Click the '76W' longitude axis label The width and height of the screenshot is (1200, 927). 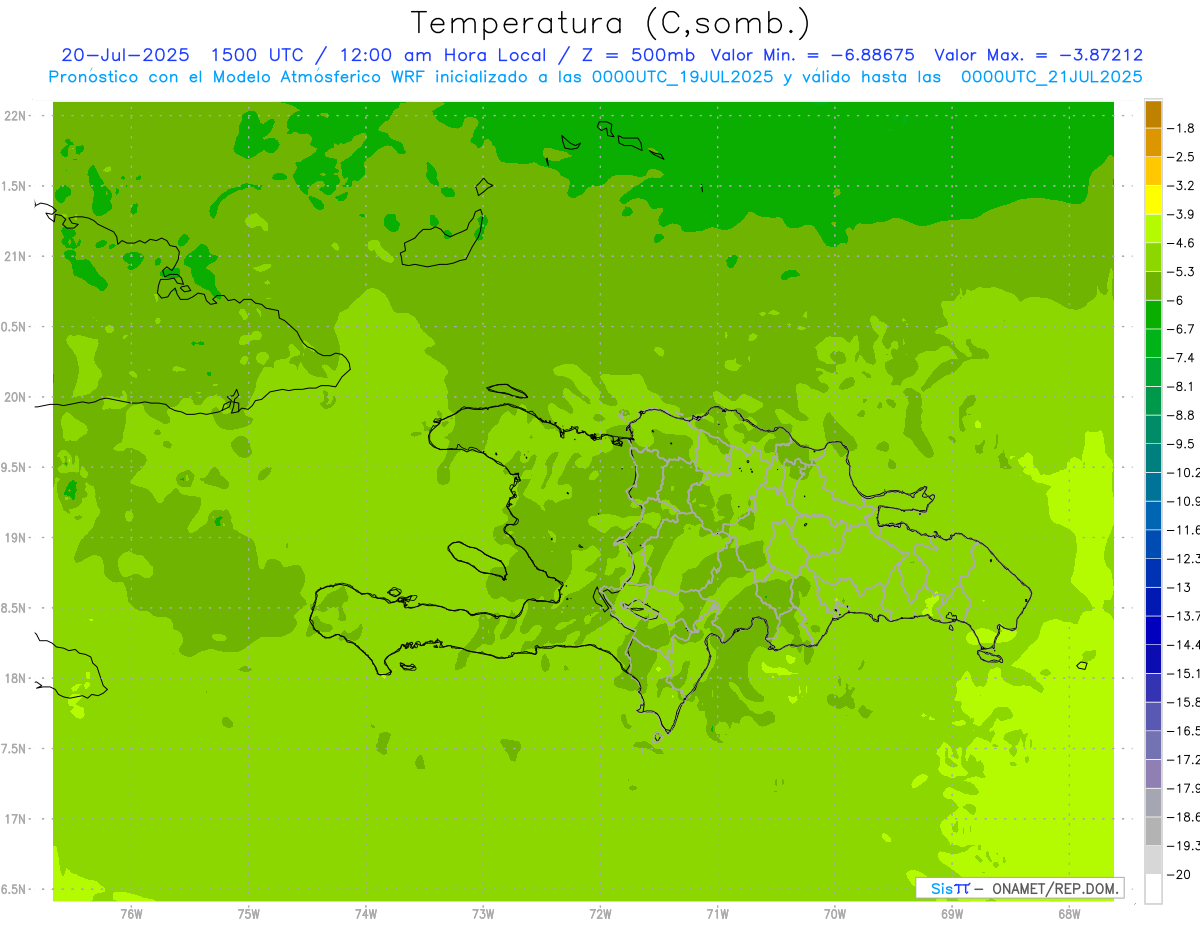pos(131,914)
